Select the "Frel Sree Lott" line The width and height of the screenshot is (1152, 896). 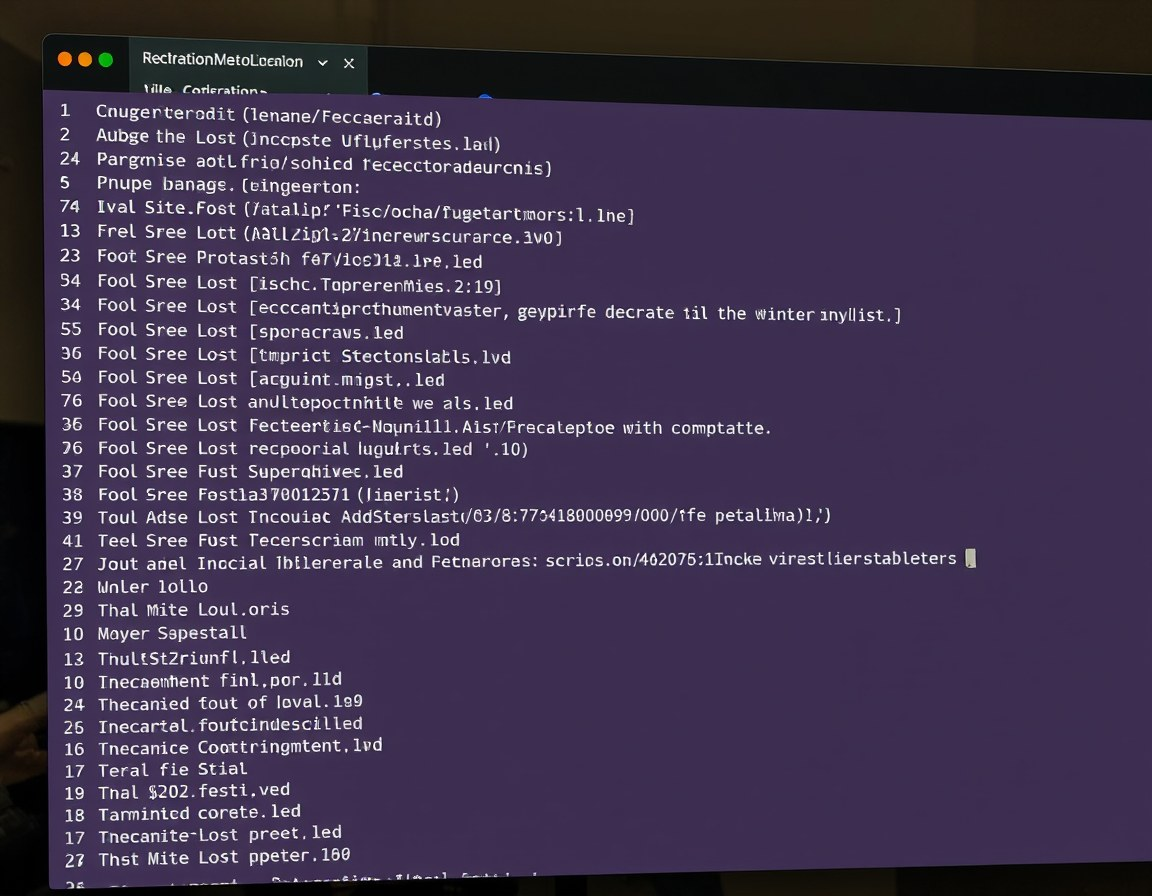tap(330, 234)
